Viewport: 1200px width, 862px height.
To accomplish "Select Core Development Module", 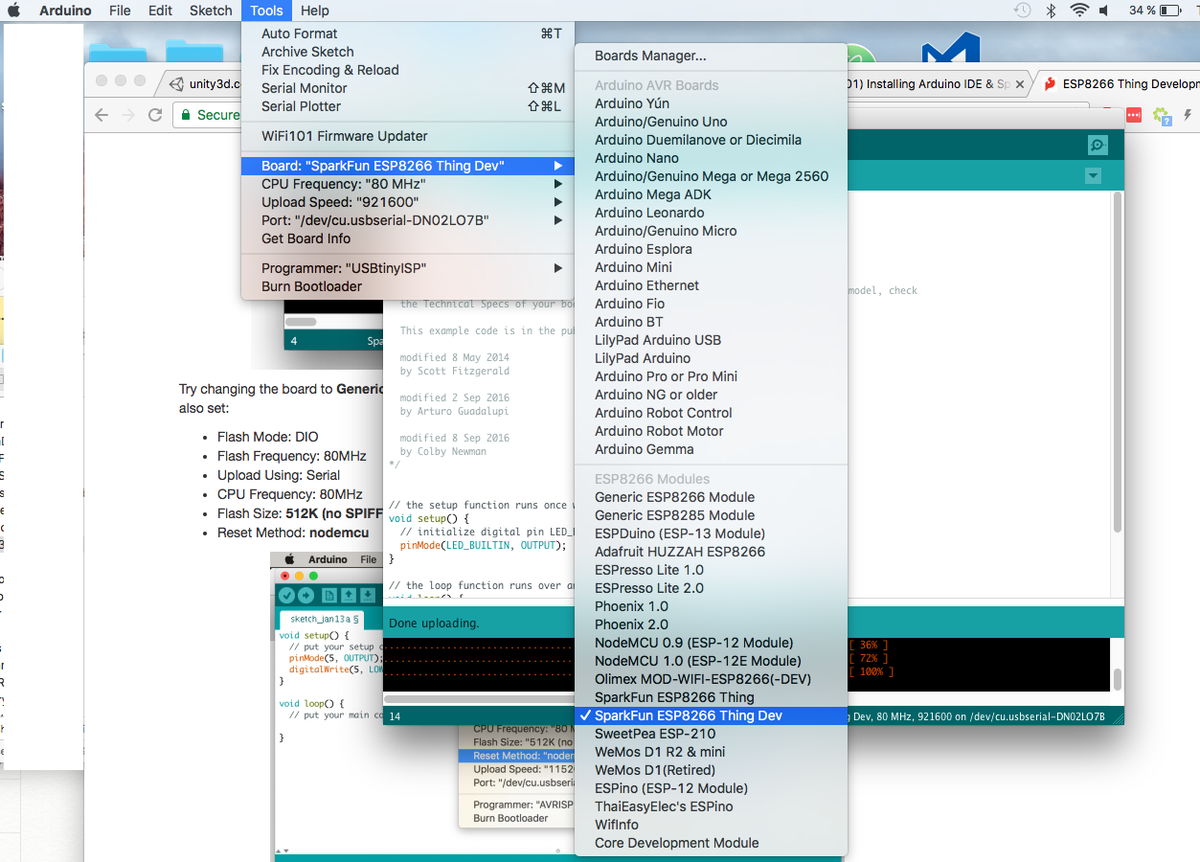I will (x=711, y=843).
